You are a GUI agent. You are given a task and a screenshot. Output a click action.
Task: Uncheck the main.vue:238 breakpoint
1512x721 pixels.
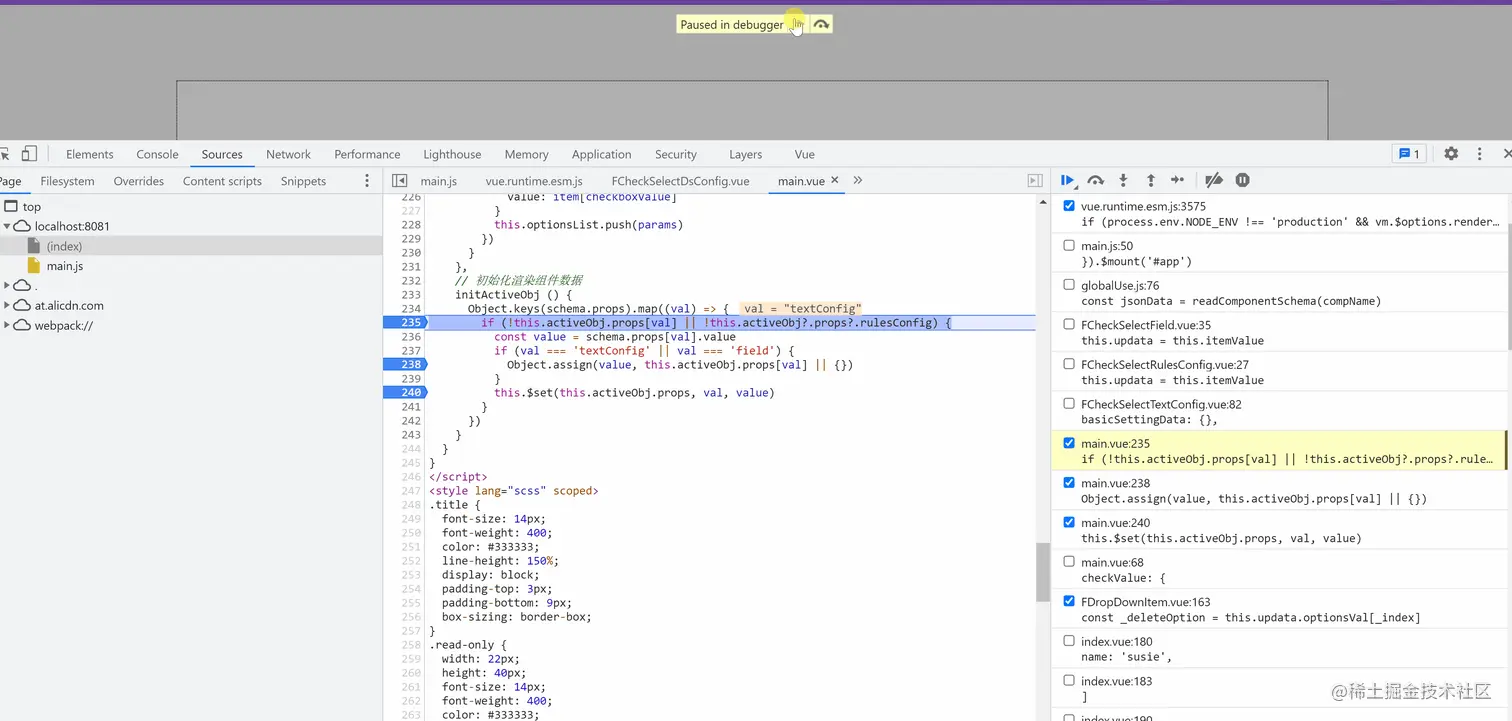(x=1069, y=483)
